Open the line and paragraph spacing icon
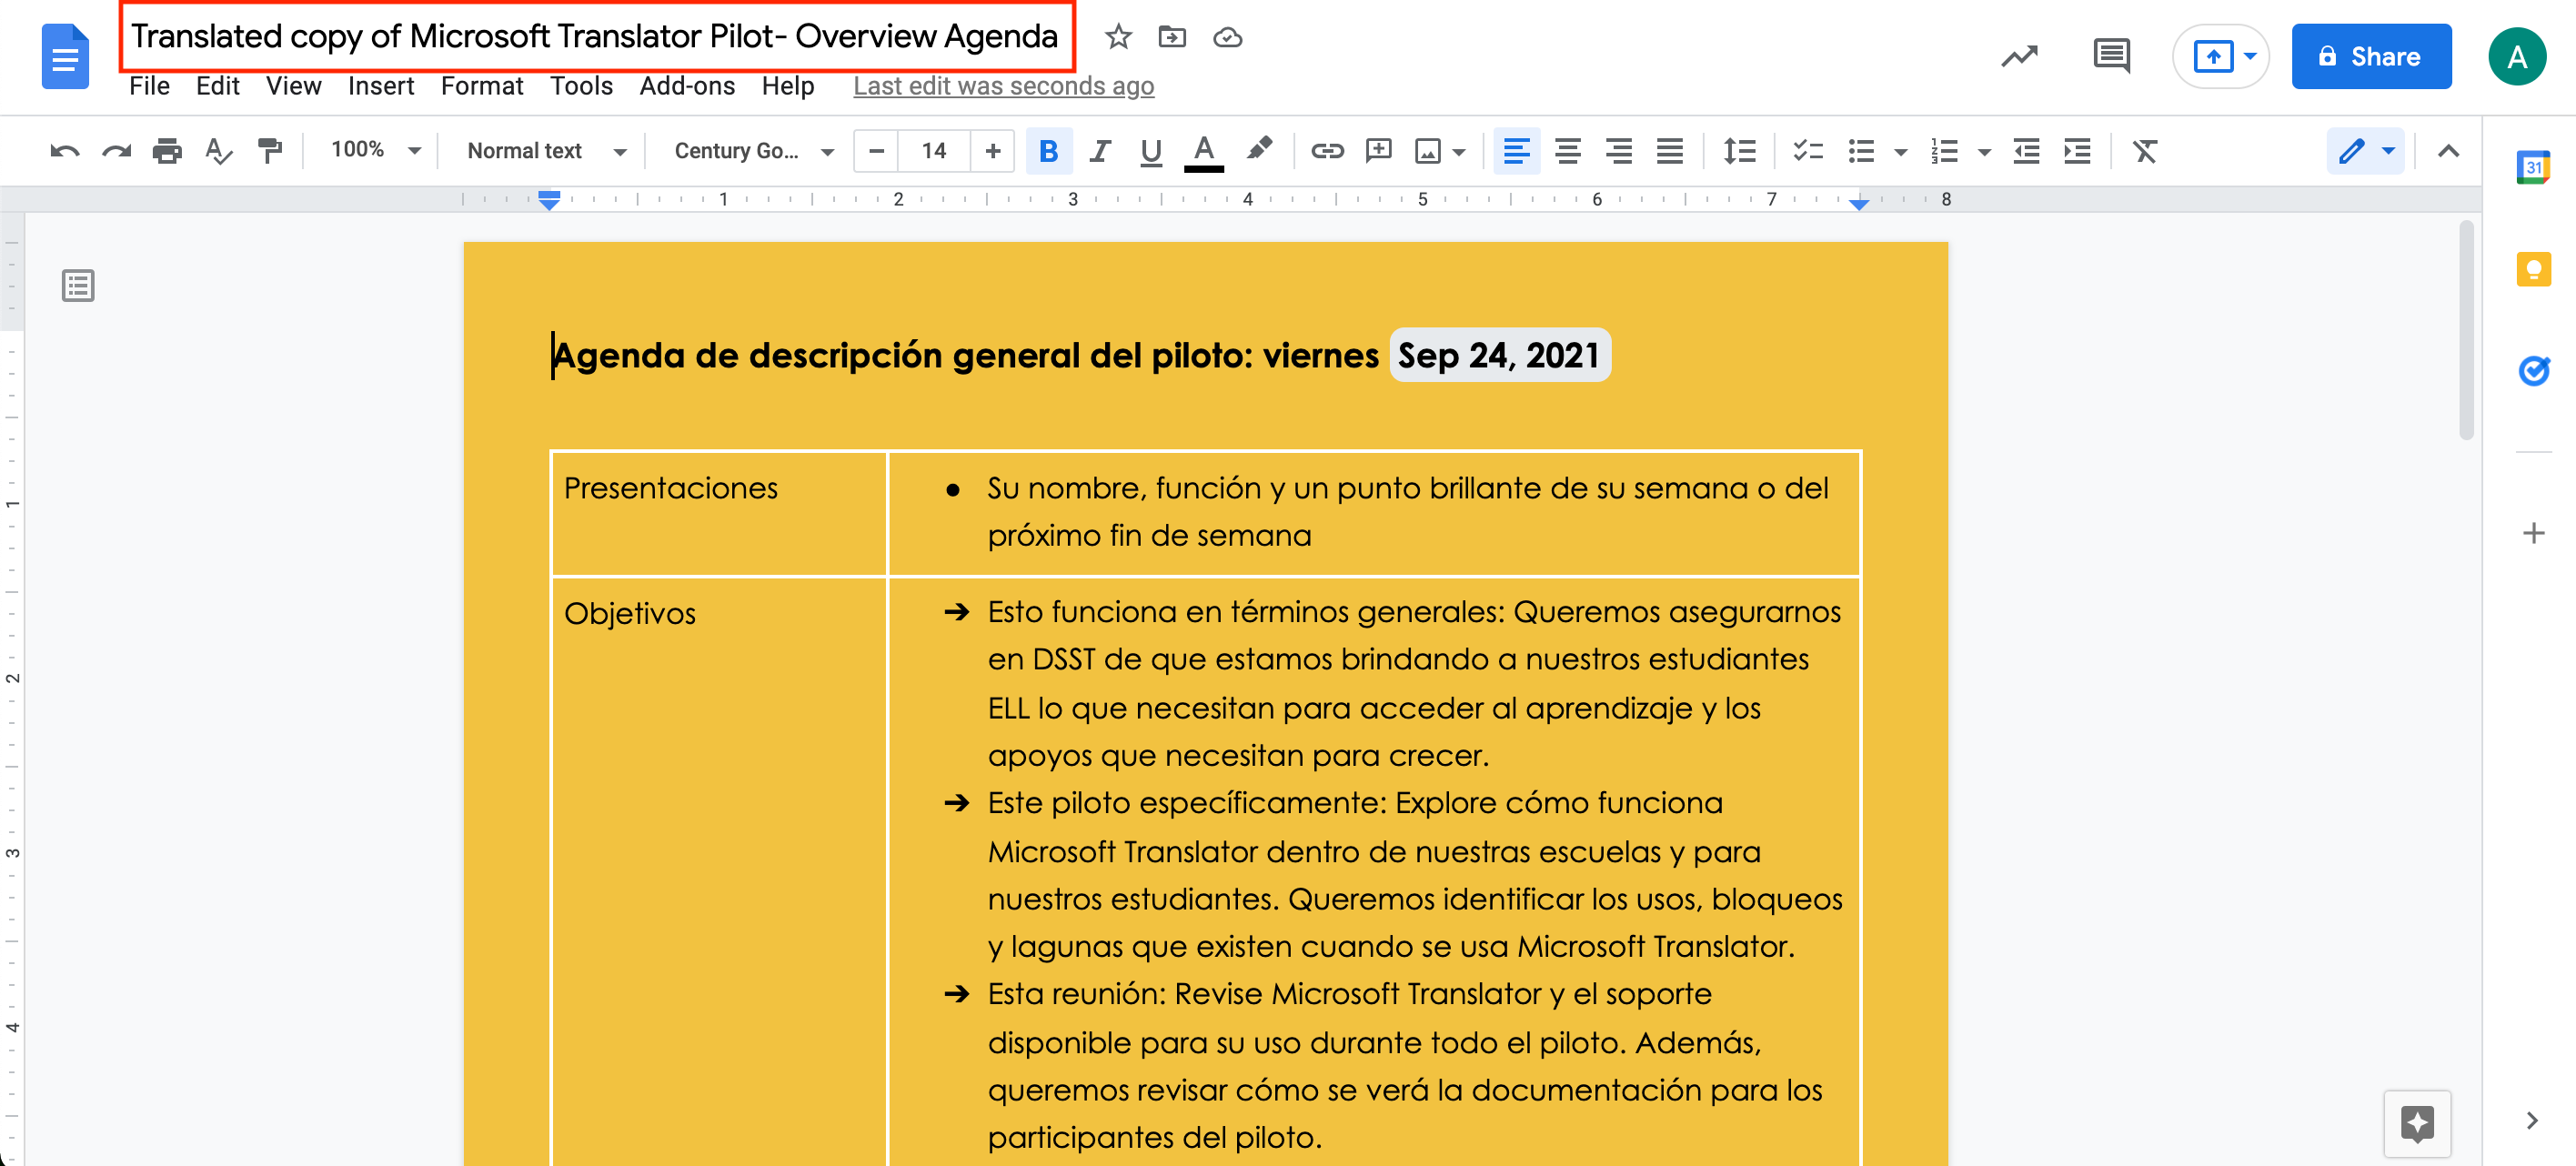The height and width of the screenshot is (1166, 2576). click(x=1739, y=151)
